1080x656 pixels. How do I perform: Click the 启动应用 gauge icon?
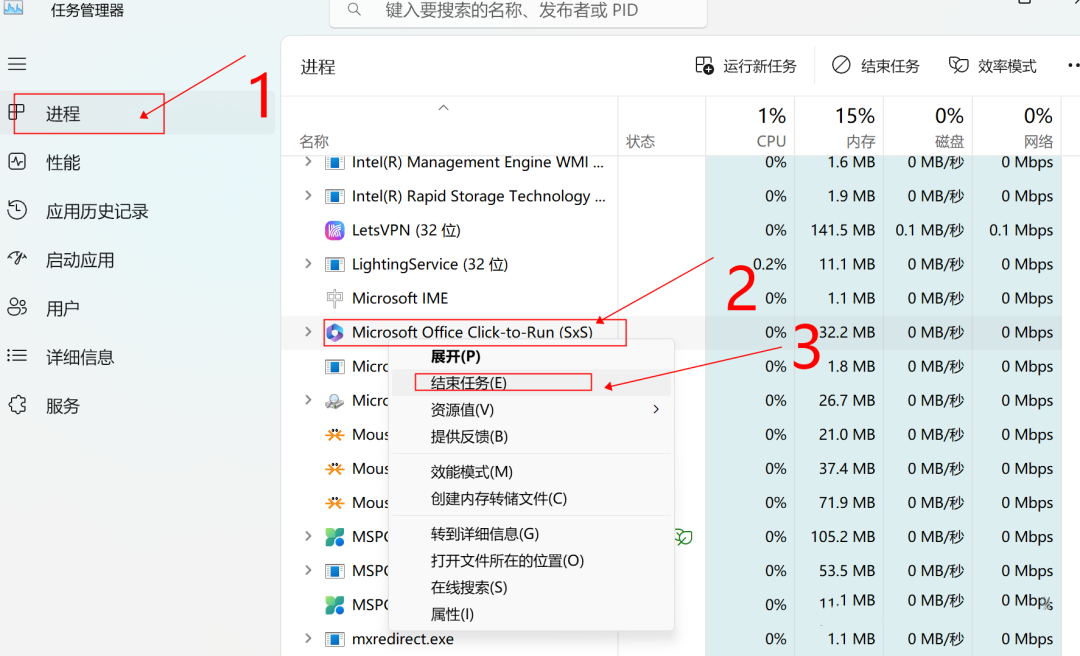click(17, 259)
